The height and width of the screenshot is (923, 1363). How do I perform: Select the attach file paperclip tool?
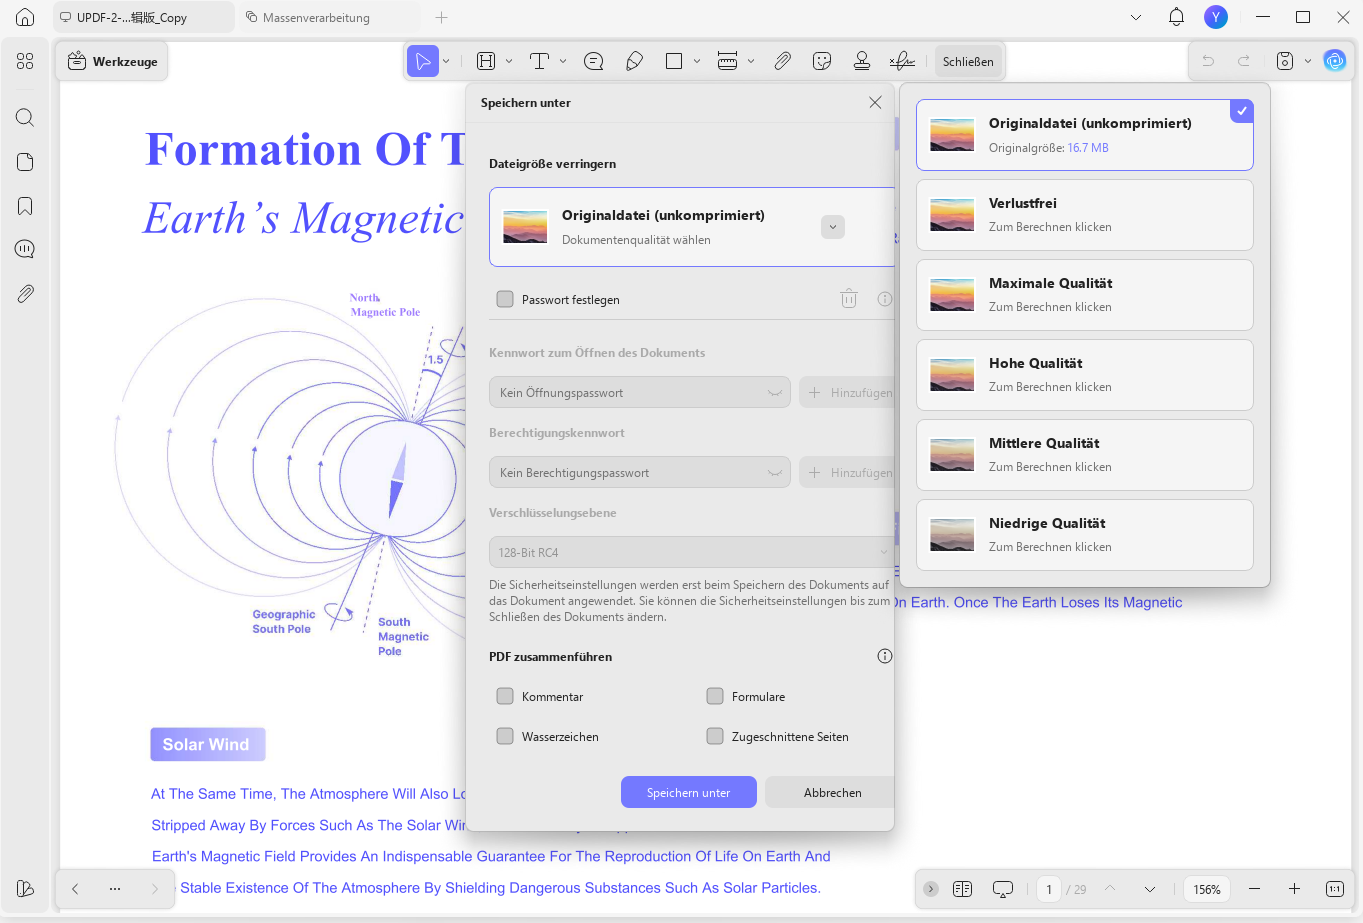click(x=782, y=61)
